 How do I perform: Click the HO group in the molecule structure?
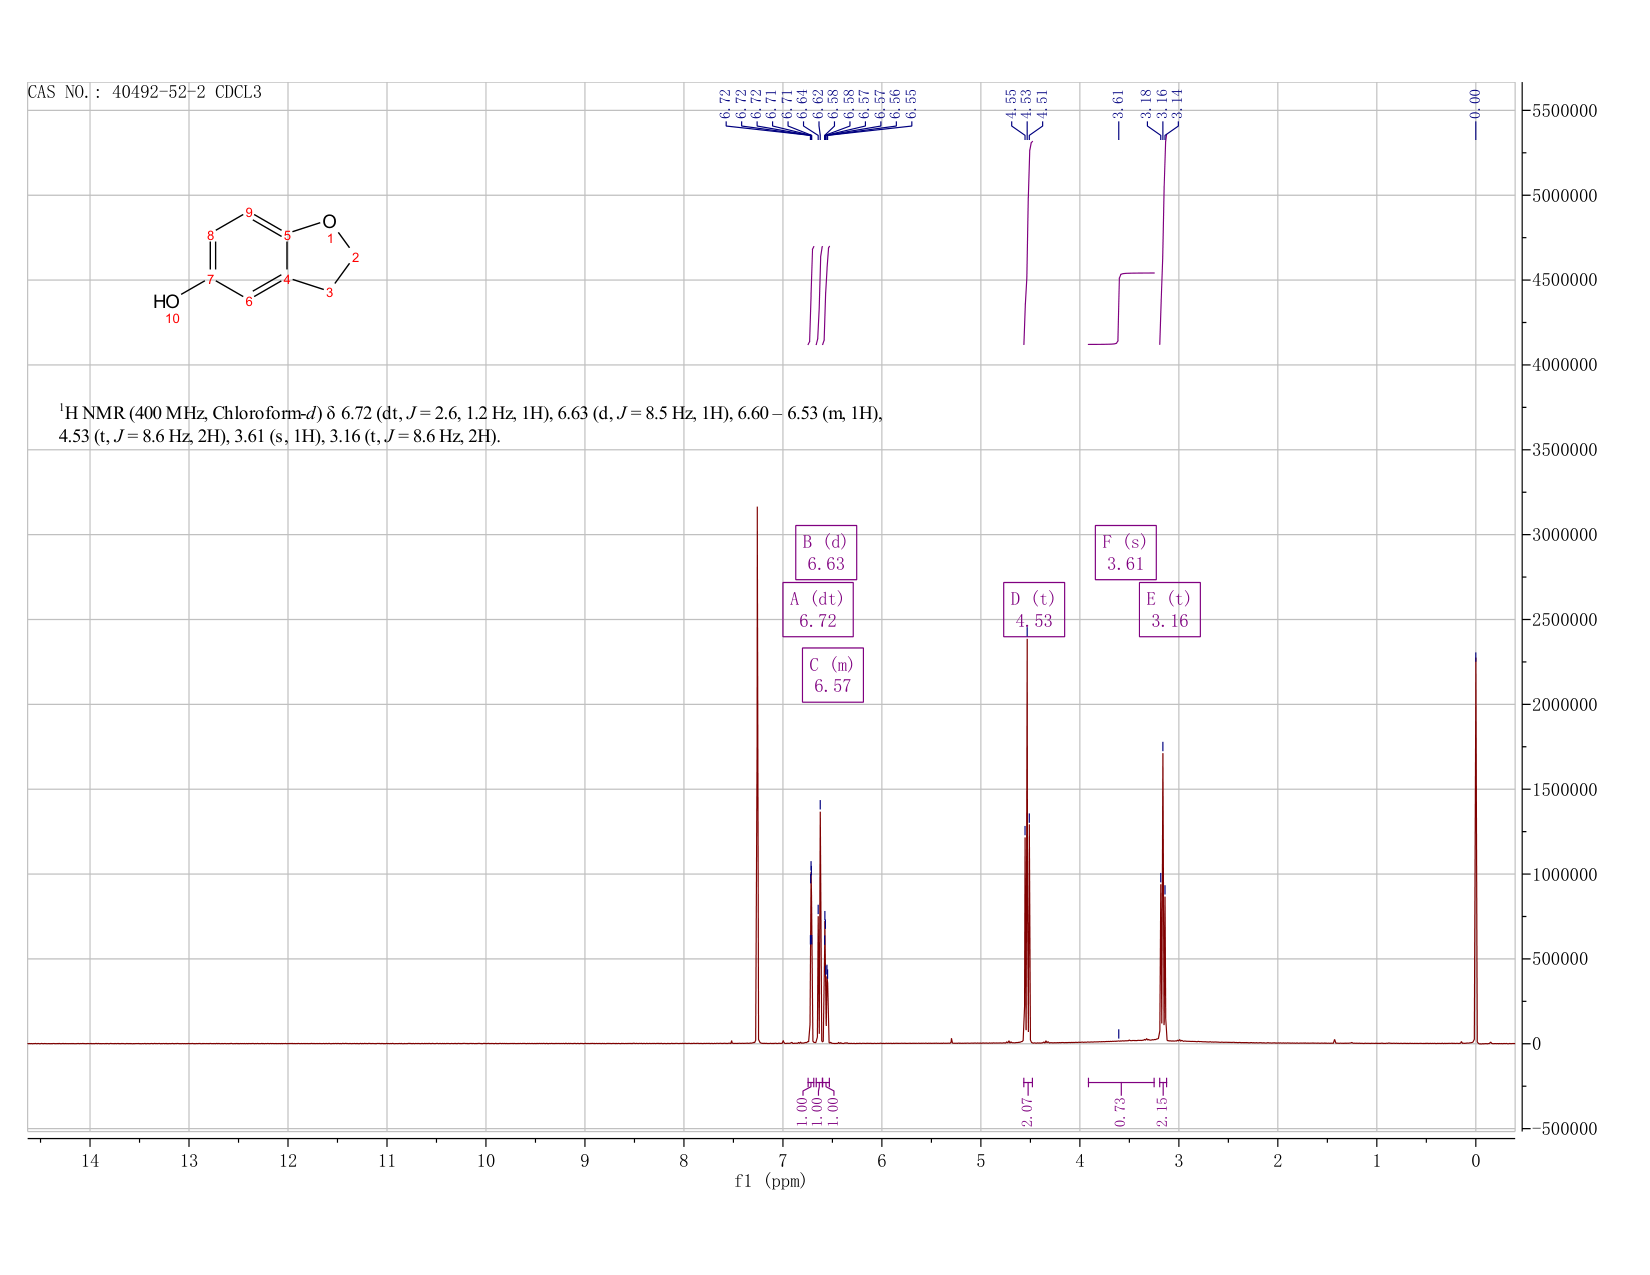click(166, 301)
